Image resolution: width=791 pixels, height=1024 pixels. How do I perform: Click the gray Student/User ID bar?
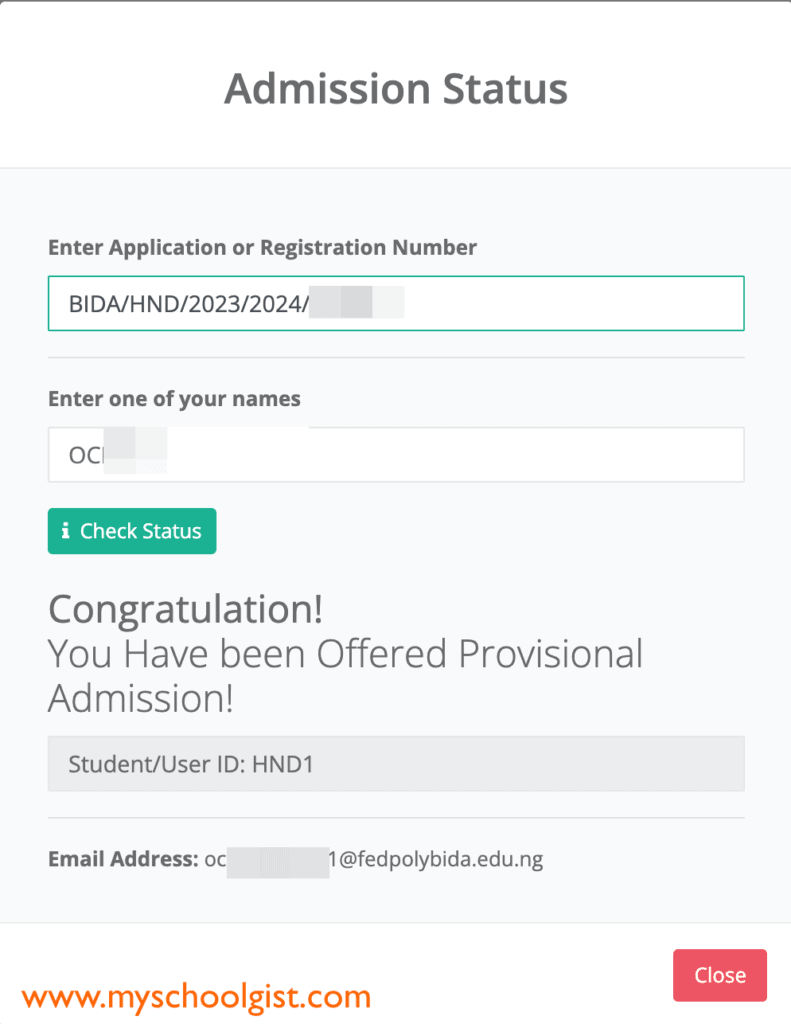[x=396, y=763]
